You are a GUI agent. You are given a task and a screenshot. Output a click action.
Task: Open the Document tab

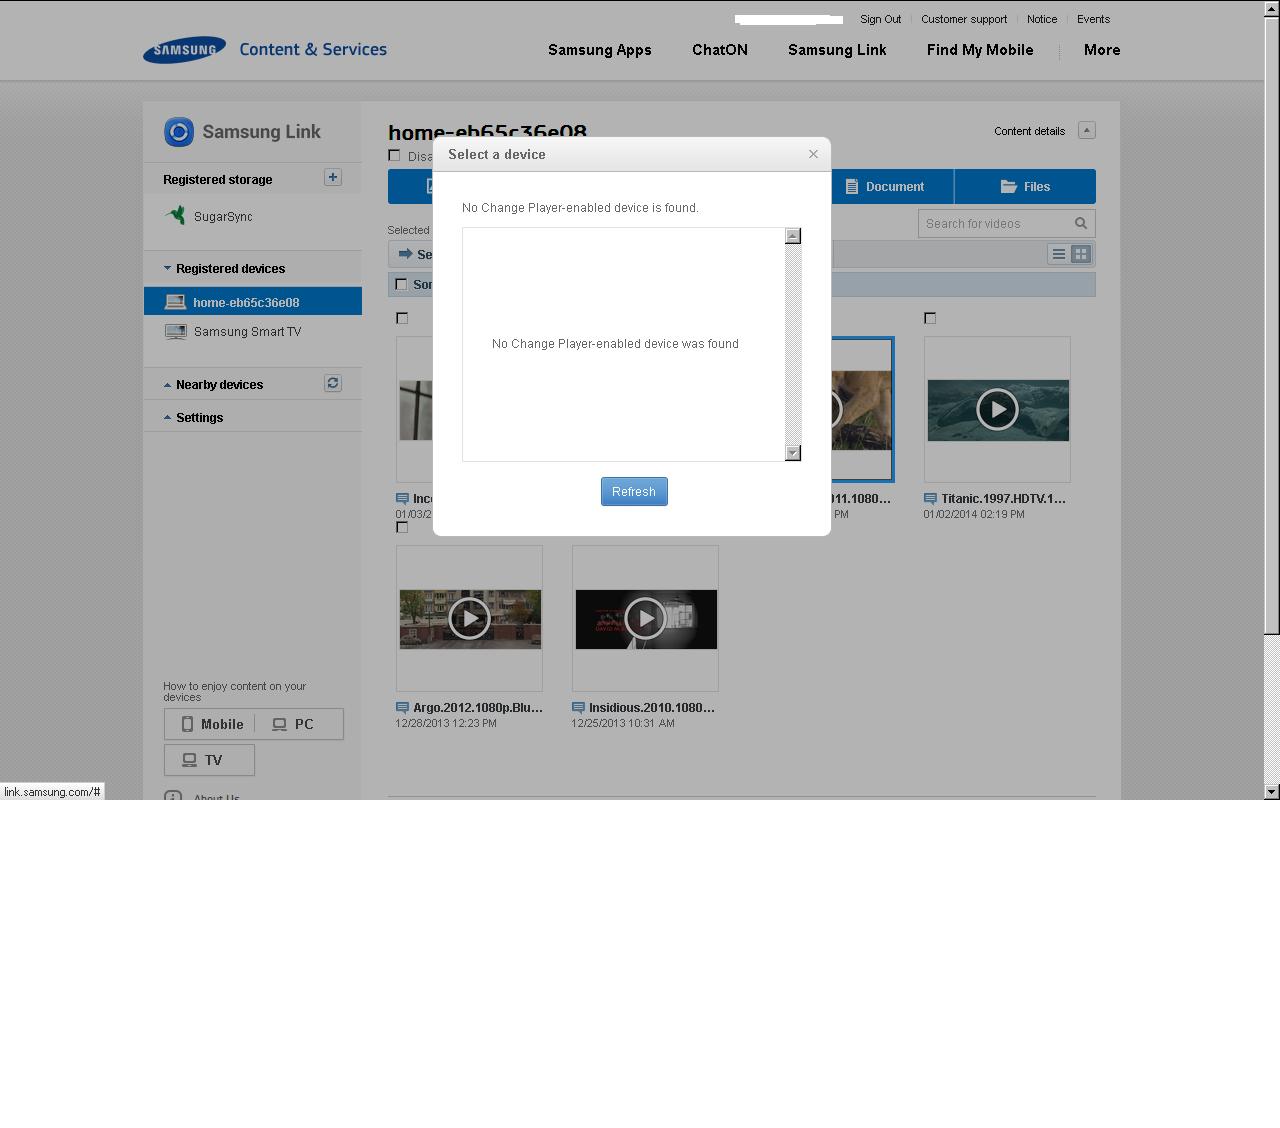[x=884, y=187]
